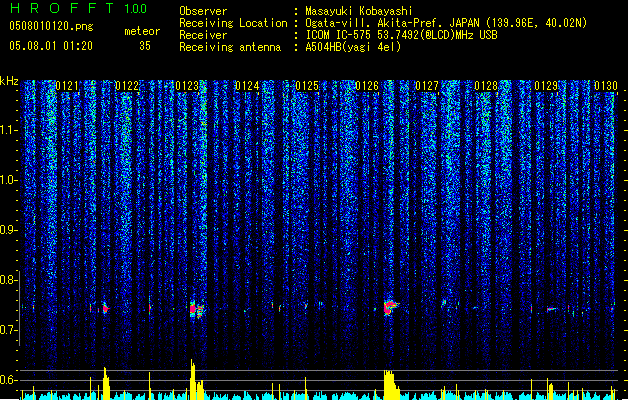The width and height of the screenshot is (629, 400).
Task: Select observer name Masayuki Kobayashi
Action: coord(359,11)
